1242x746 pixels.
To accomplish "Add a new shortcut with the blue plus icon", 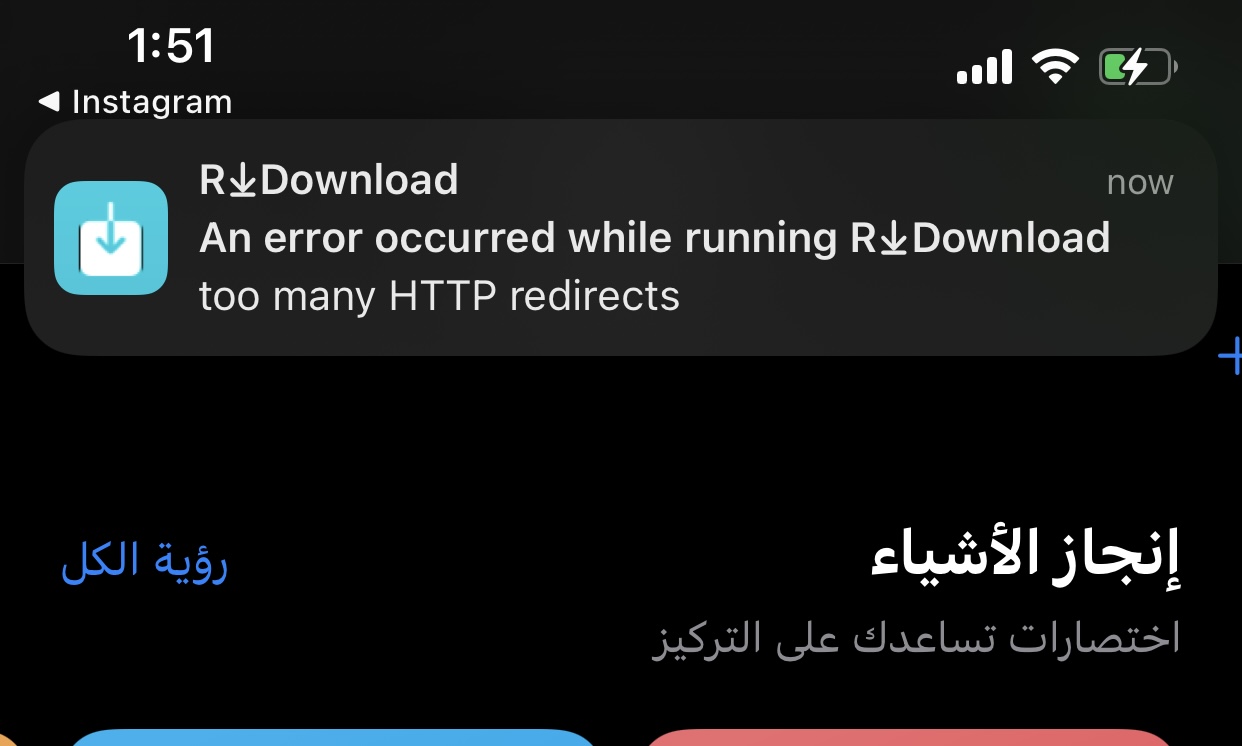I will [x=1230, y=355].
